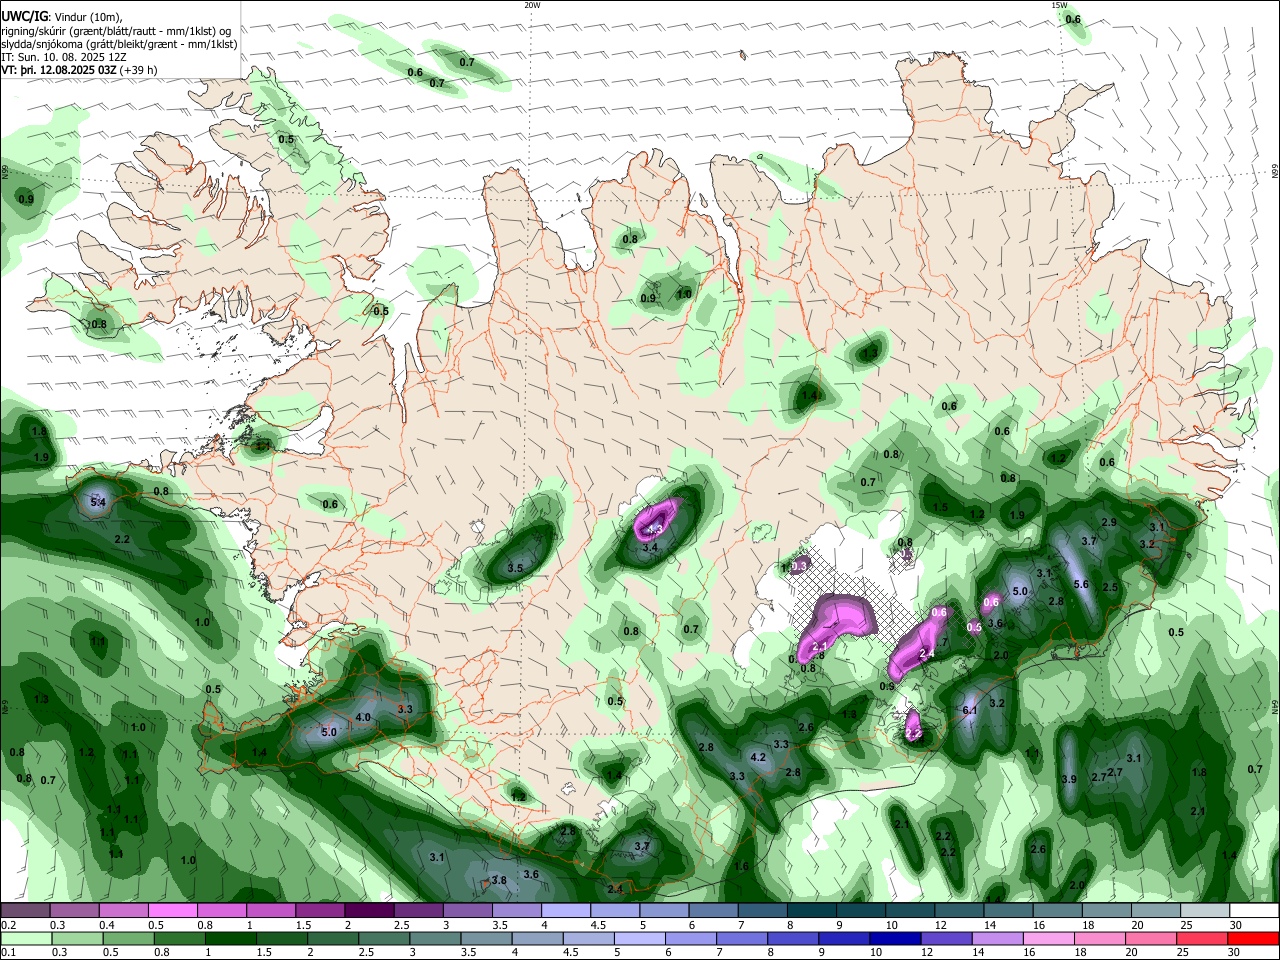Screen dimensions: 1280x960
Task: Click the 1.6 precipitation value on the map
Action: point(741,866)
